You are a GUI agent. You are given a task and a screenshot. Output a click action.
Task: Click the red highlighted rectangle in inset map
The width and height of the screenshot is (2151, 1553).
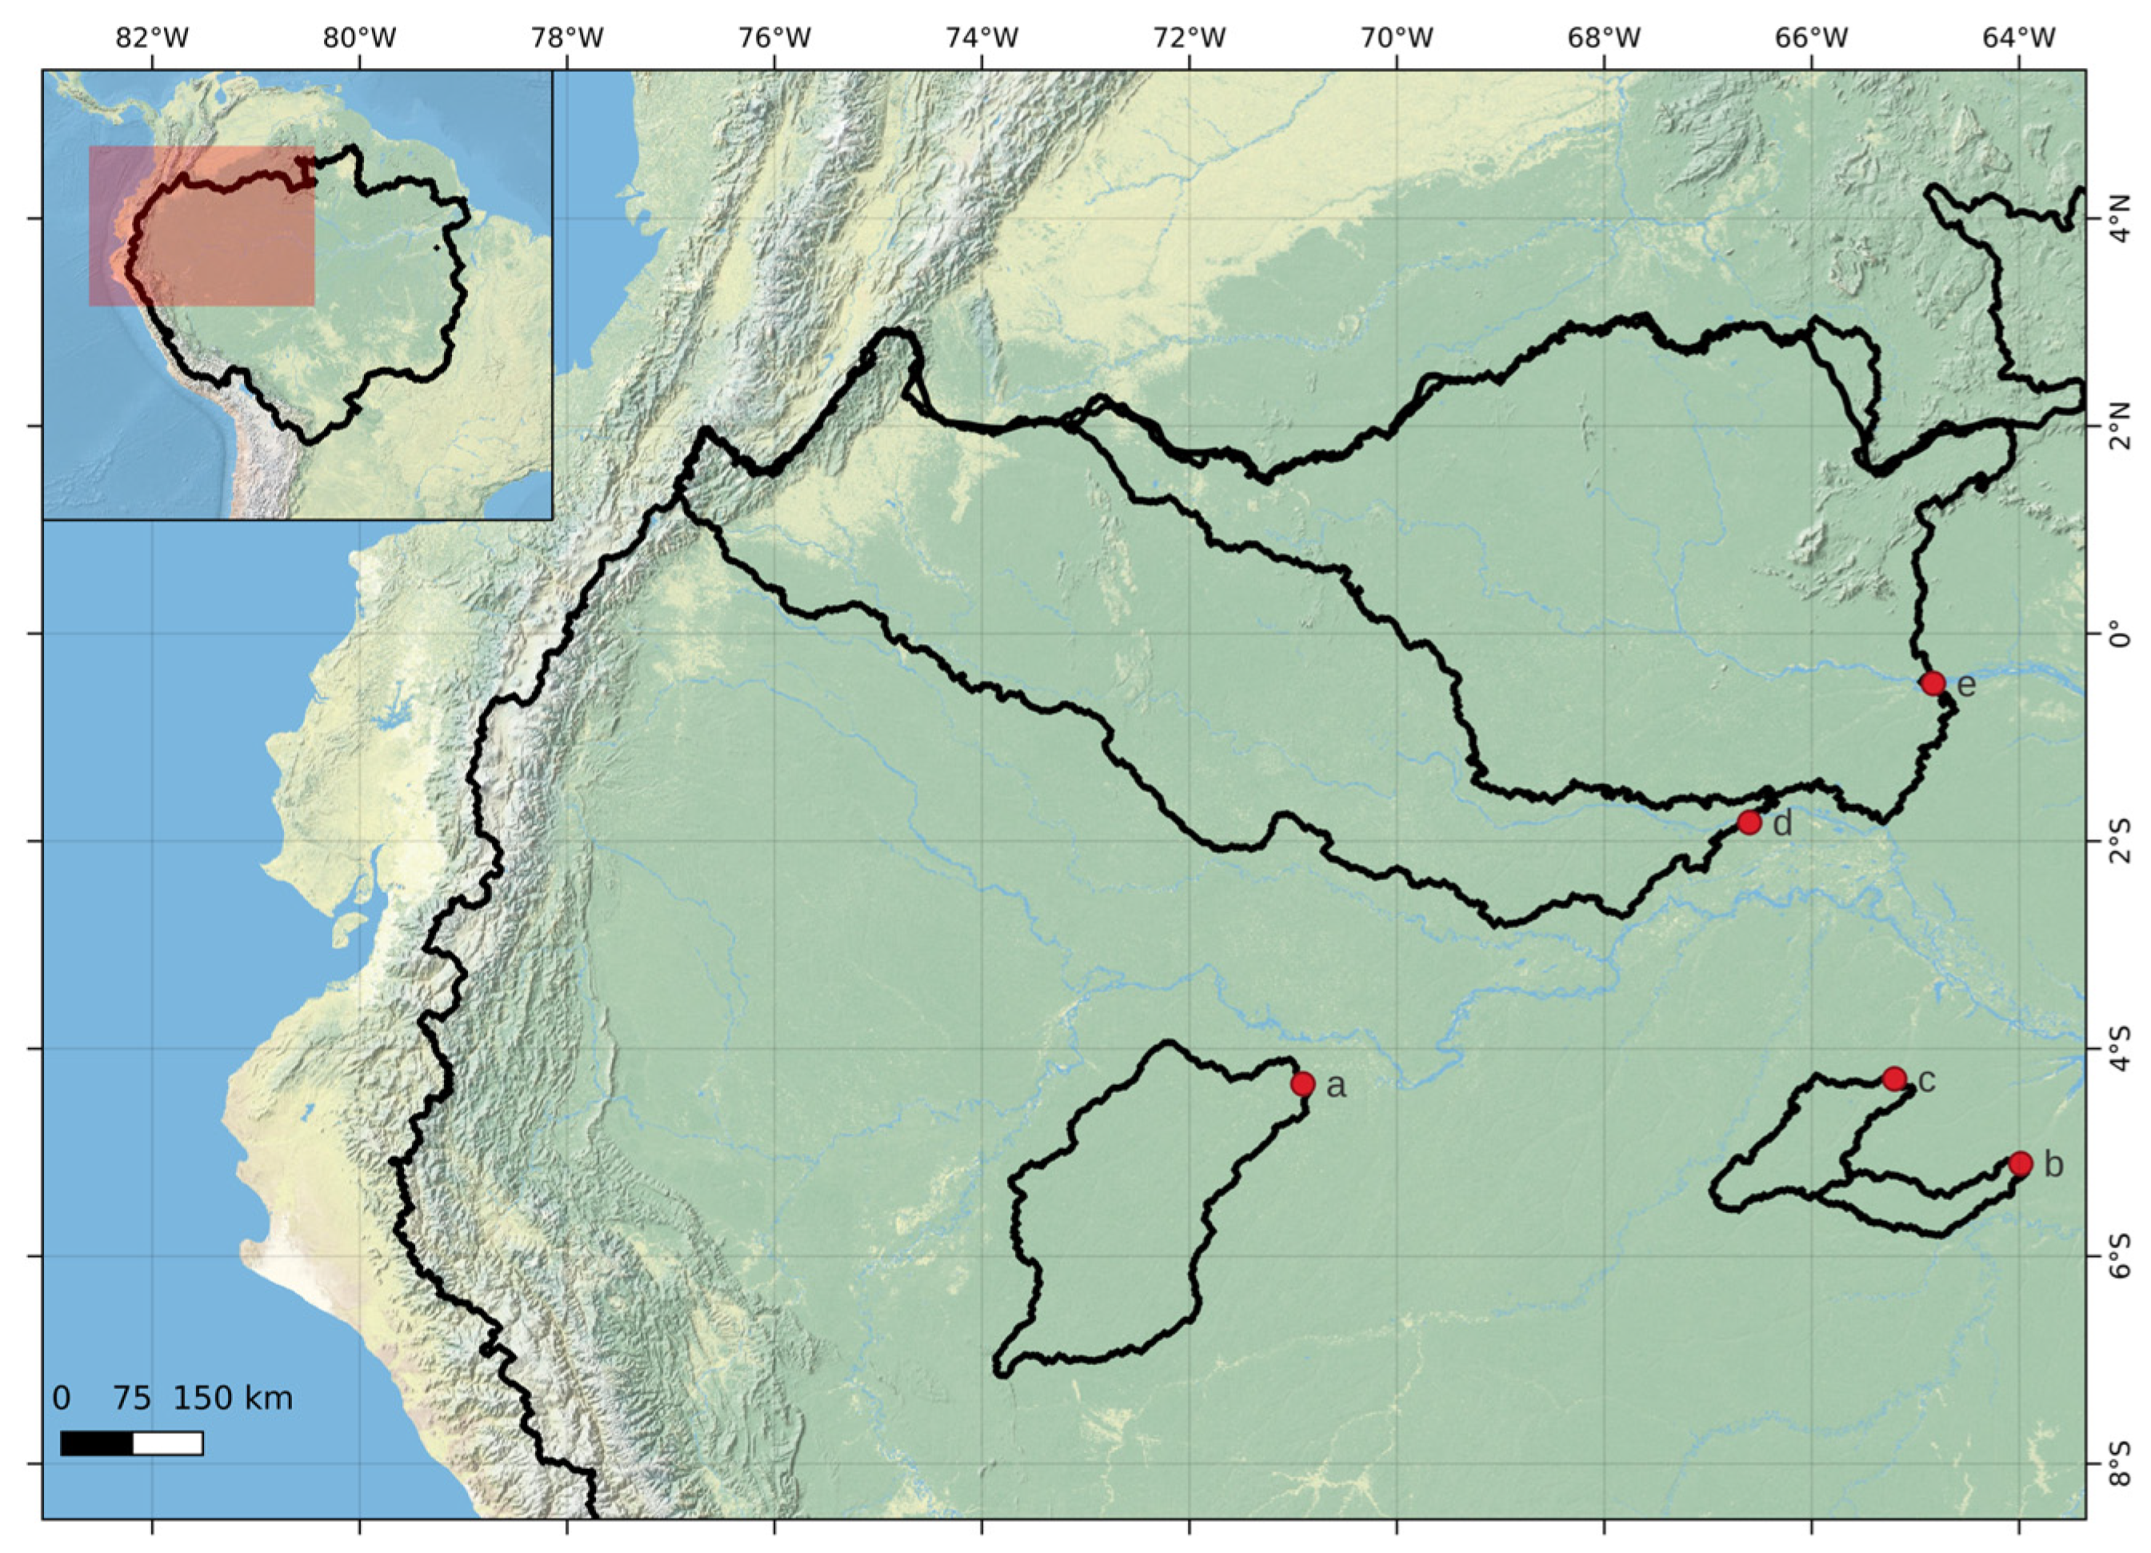202,226
